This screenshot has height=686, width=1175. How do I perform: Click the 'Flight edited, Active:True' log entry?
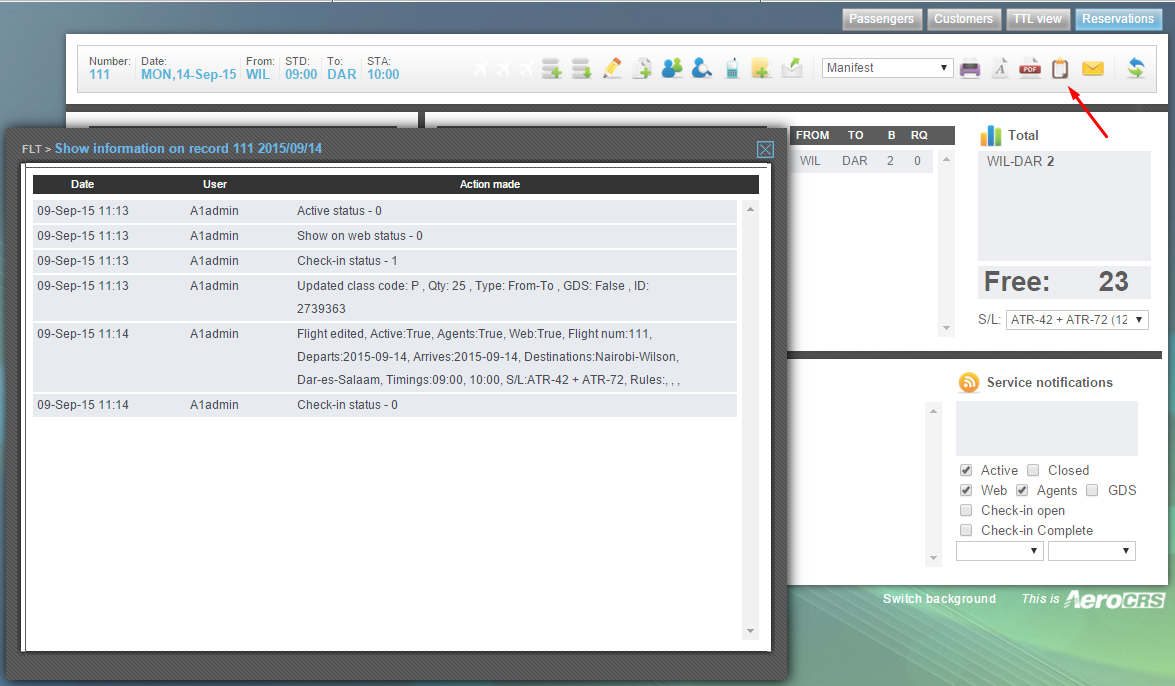385,357
